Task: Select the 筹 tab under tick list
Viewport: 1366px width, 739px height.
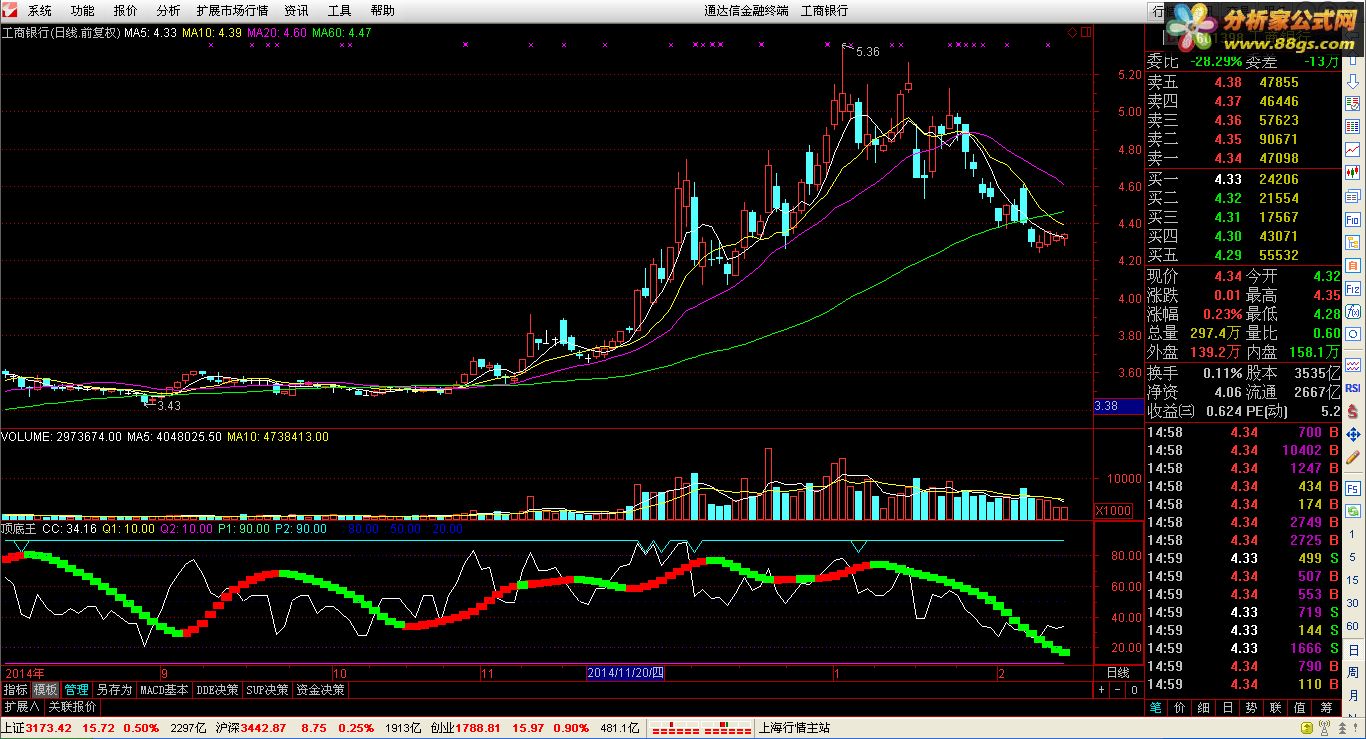Action: [x=1324, y=707]
